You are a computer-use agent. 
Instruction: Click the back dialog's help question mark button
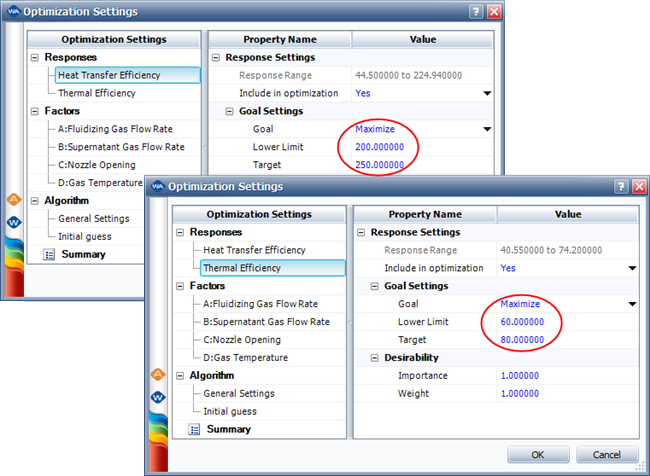coord(474,12)
